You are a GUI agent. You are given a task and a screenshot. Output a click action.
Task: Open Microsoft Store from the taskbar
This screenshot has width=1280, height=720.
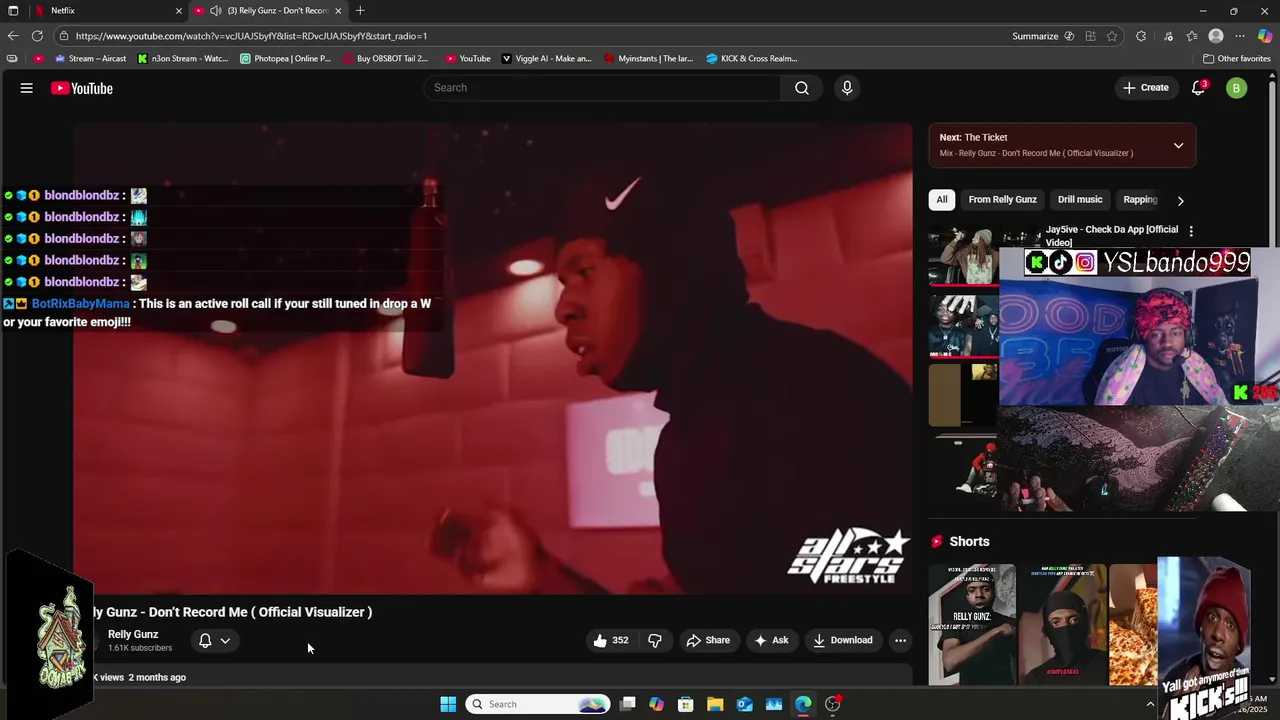[686, 704]
